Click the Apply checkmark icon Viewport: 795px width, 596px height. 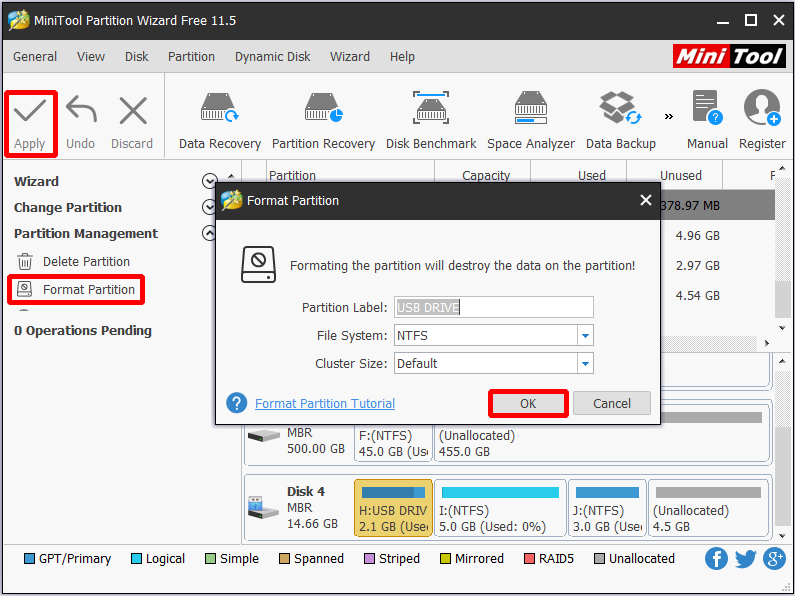(30, 111)
